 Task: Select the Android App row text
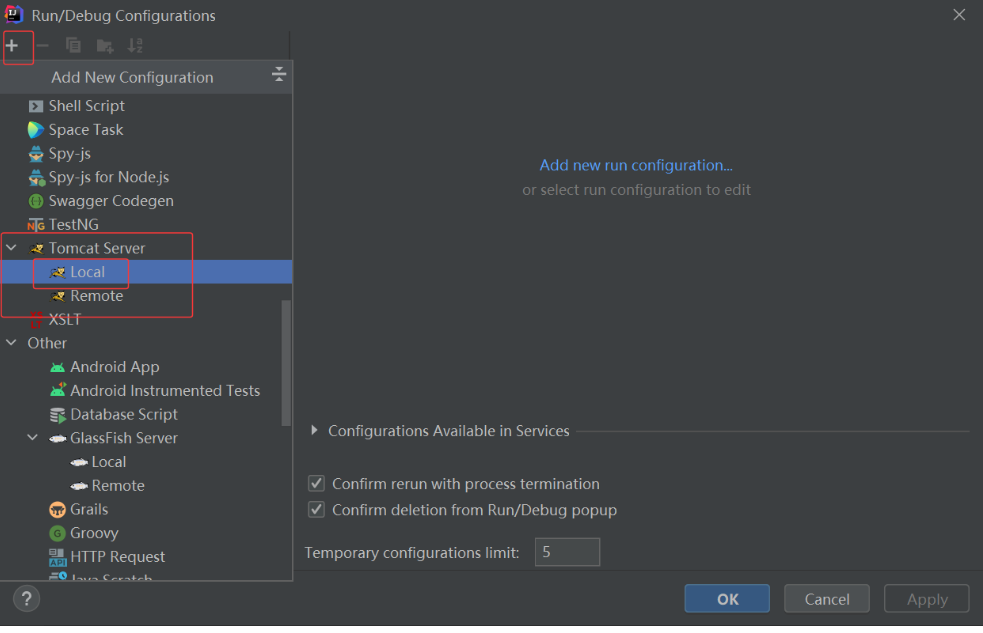[x=115, y=367]
